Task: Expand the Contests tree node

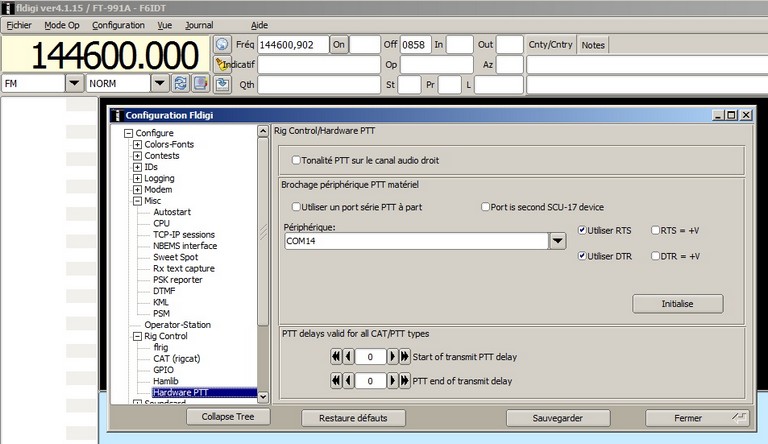Action: click(x=137, y=156)
